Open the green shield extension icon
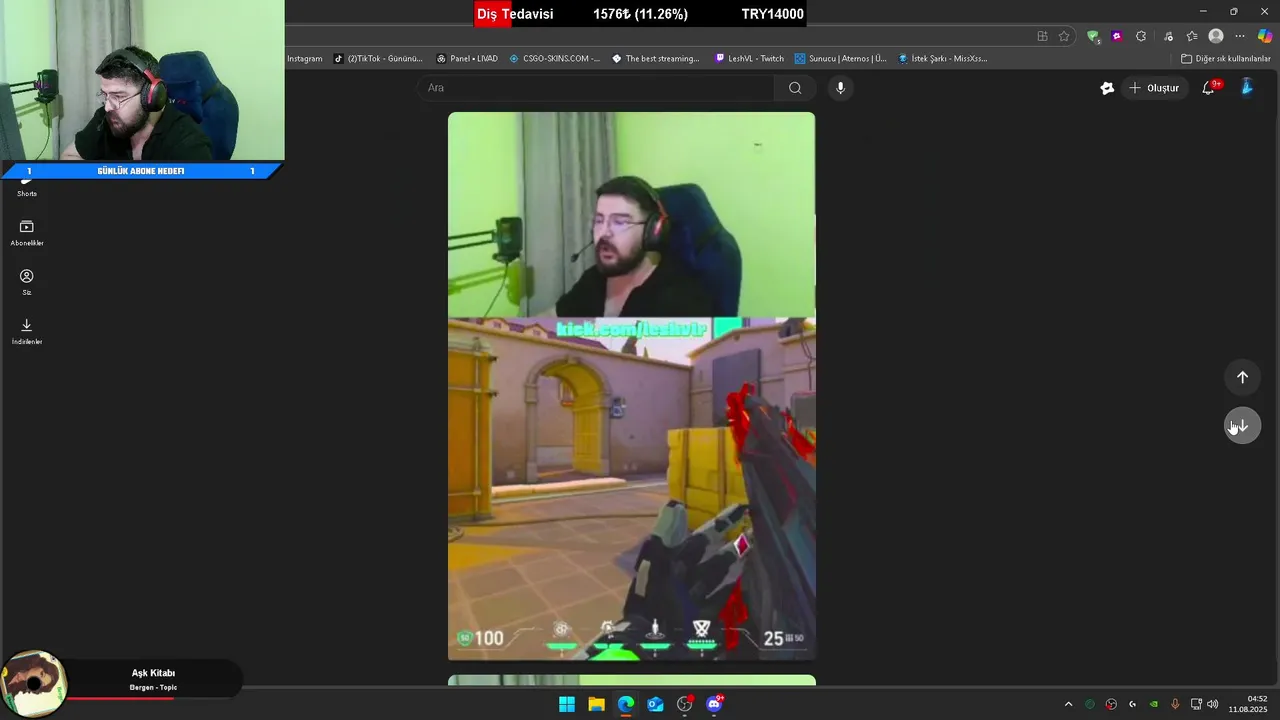Viewport: 1280px width, 720px height. [x=1093, y=36]
